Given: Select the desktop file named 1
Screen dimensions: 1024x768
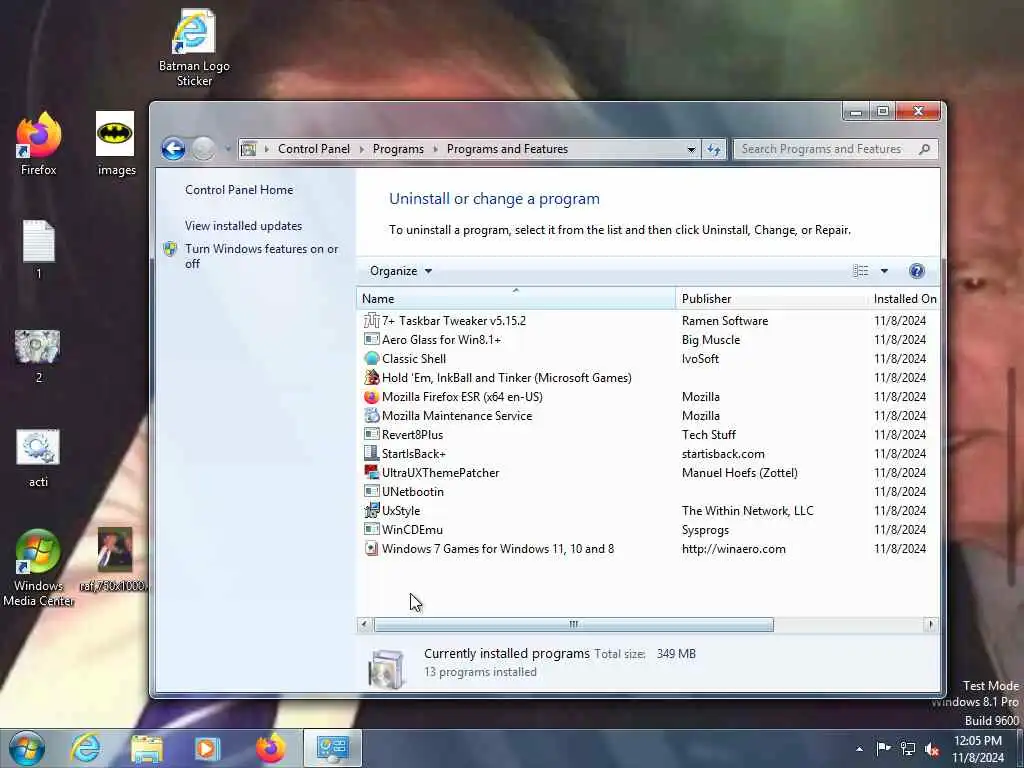Looking at the screenshot, I should pyautogui.click(x=39, y=249).
